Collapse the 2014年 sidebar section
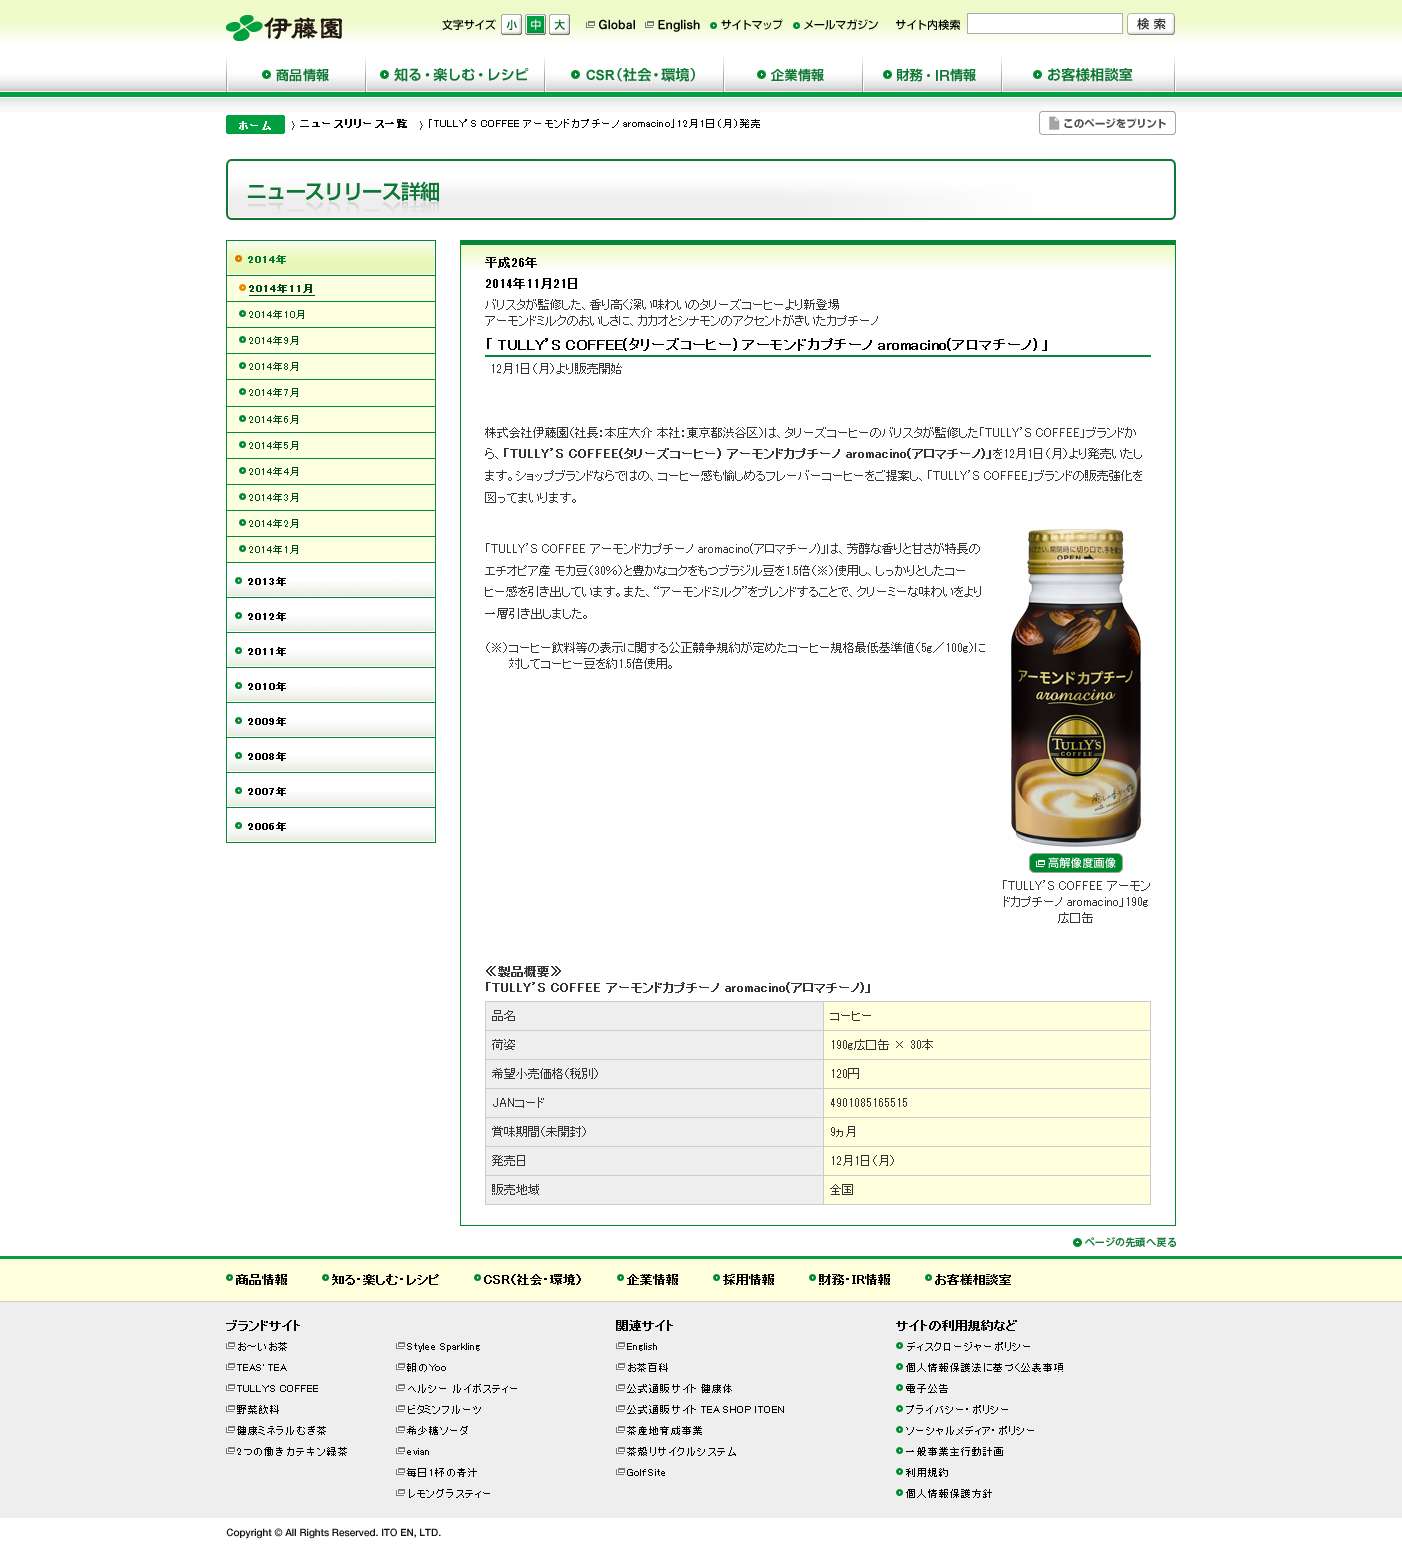 tap(331, 259)
